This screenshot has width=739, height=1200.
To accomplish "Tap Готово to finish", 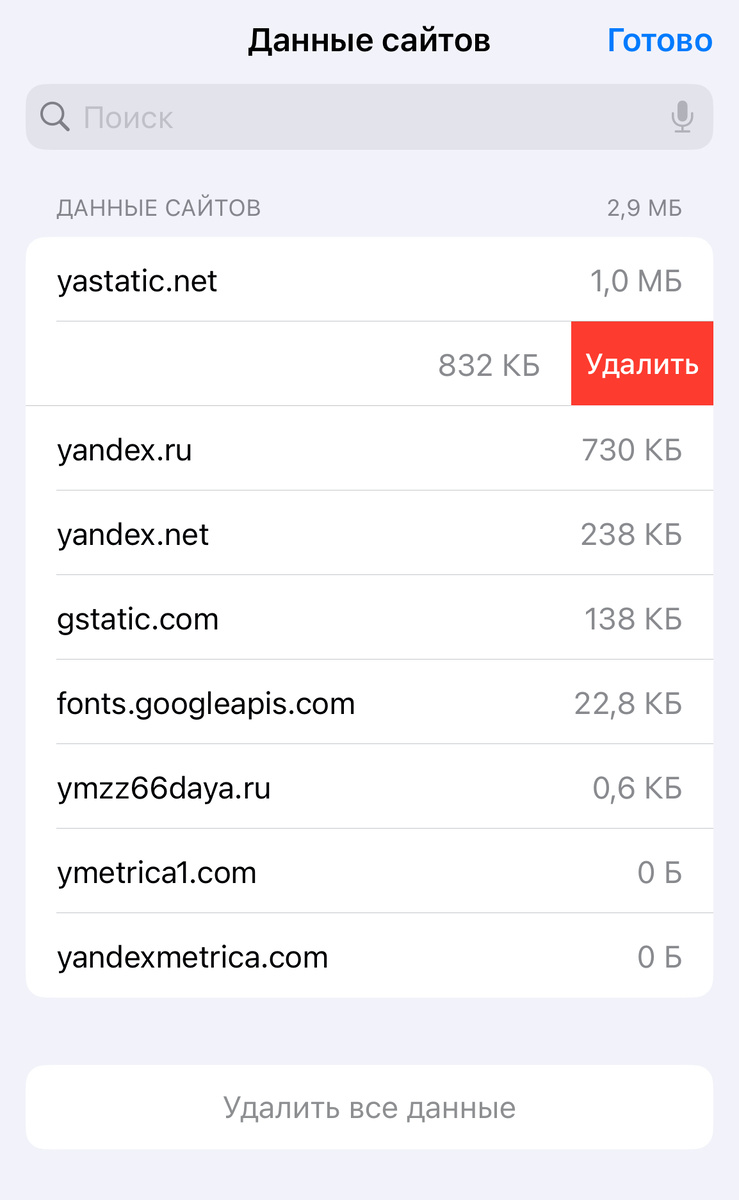I will 660,41.
